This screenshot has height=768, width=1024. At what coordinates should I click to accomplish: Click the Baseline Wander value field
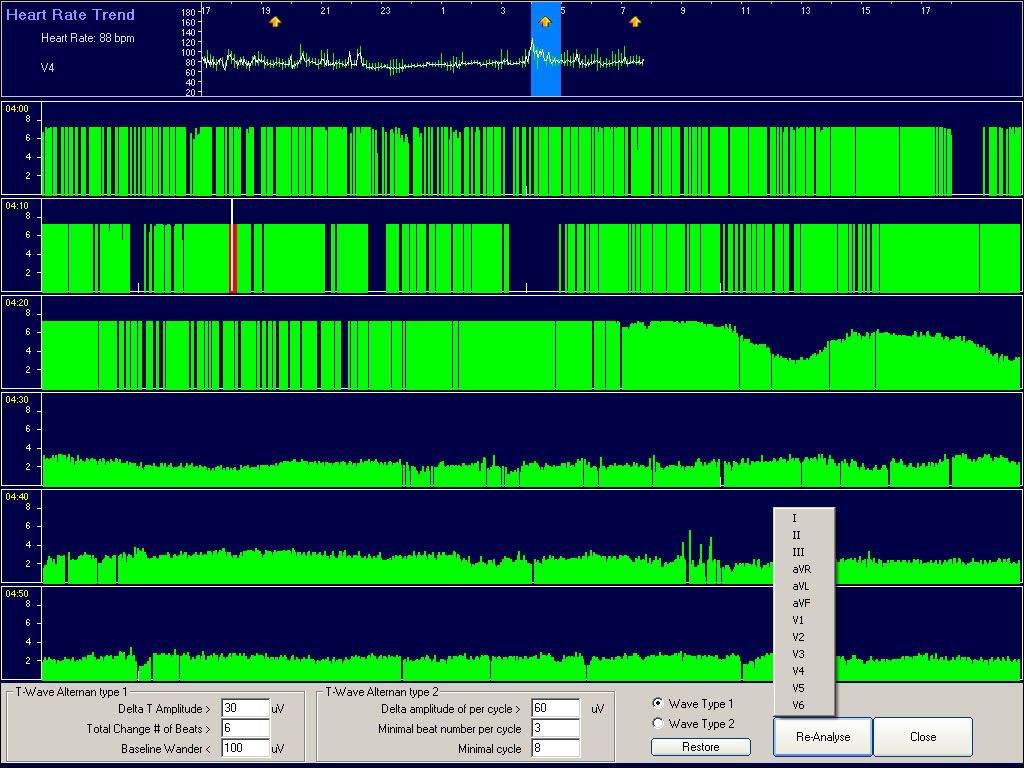[245, 749]
